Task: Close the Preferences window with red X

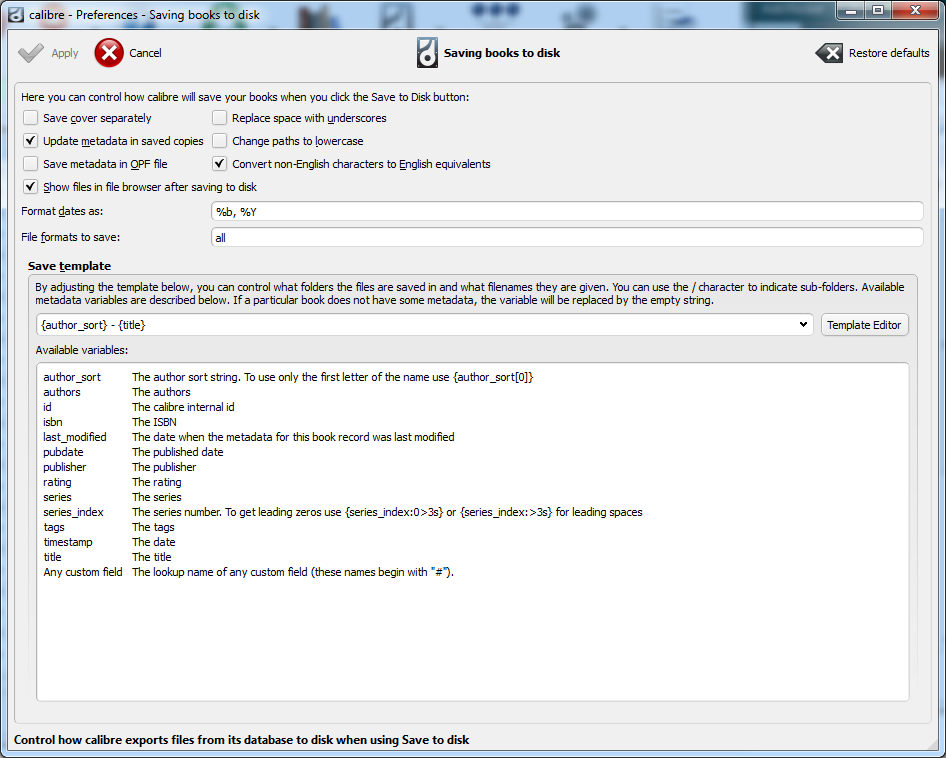Action: tap(915, 11)
